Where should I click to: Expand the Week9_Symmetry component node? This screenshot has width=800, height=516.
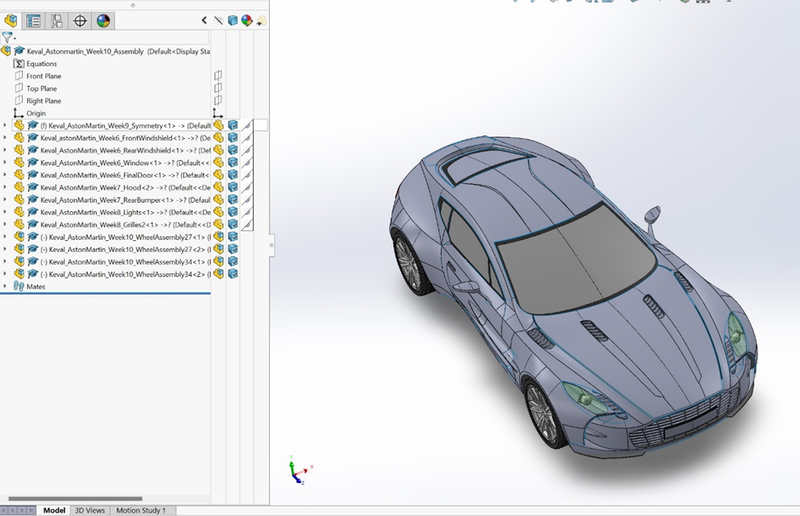pyautogui.click(x=5, y=125)
